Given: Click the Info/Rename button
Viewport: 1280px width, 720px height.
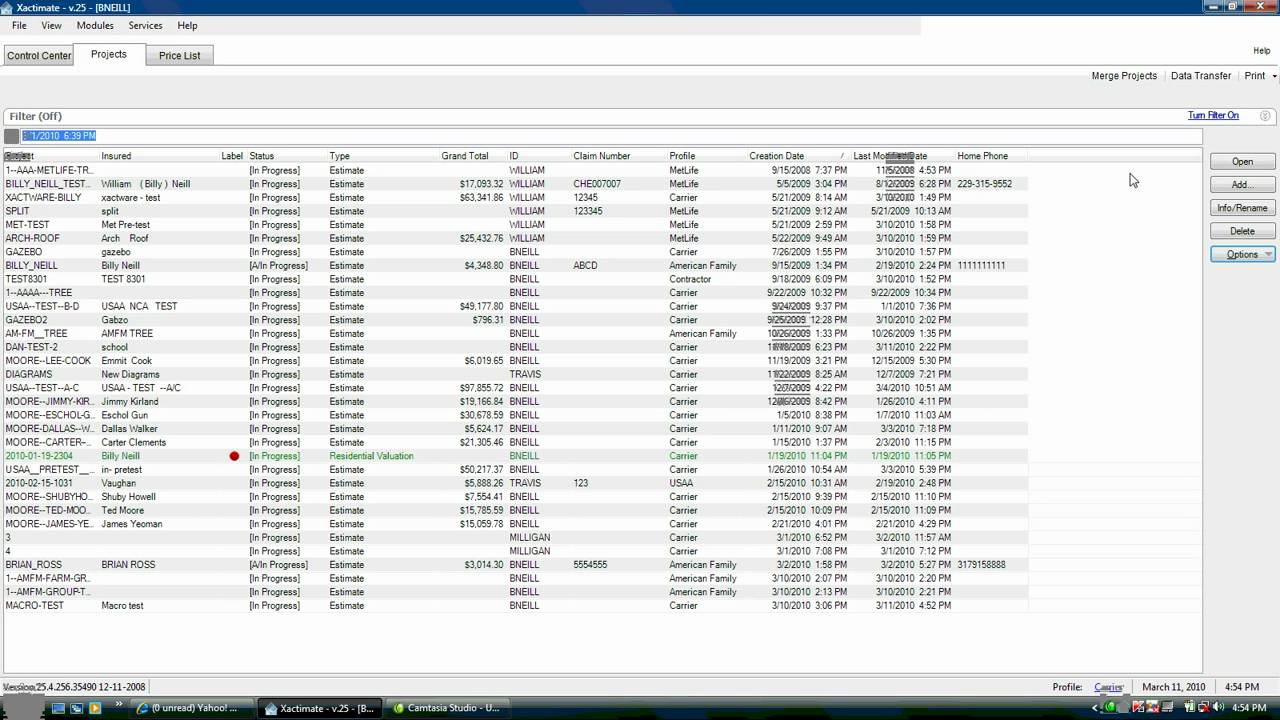Looking at the screenshot, I should 1242,208.
